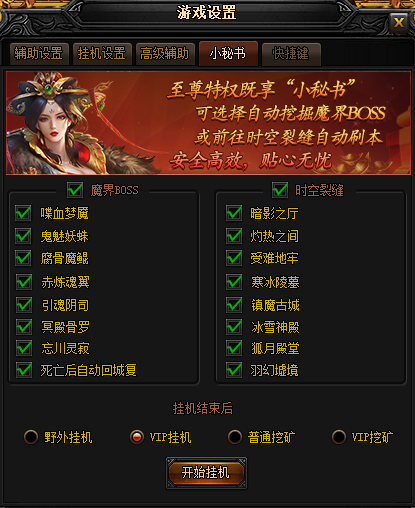Pick the VIP挖矿 radio button

339,437
